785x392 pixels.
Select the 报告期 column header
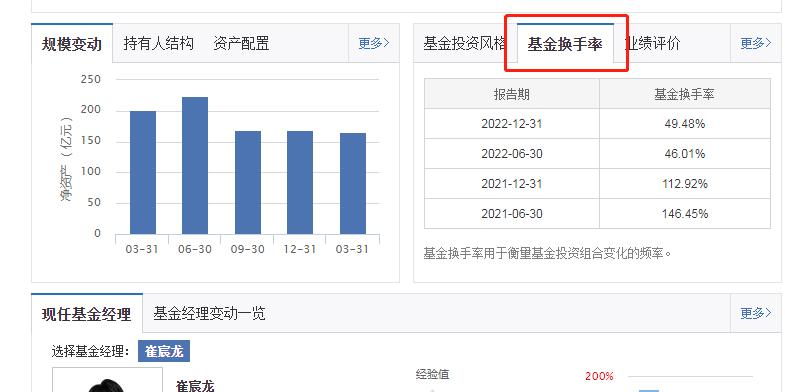[x=512, y=94]
